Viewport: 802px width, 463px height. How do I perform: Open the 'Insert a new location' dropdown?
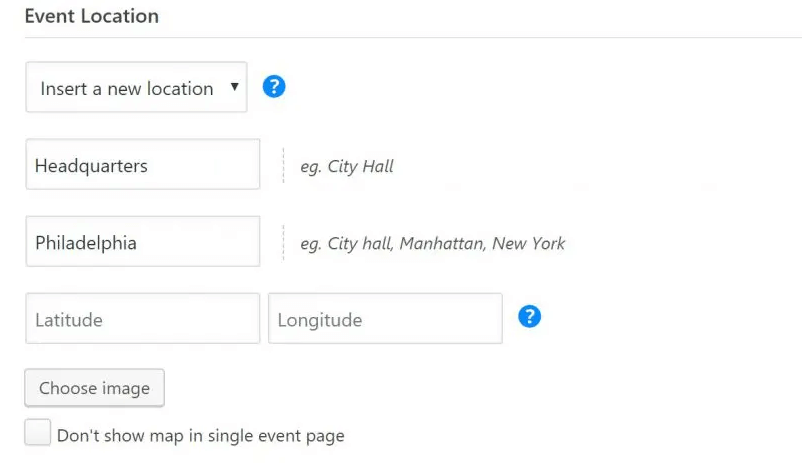pyautogui.click(x=137, y=87)
